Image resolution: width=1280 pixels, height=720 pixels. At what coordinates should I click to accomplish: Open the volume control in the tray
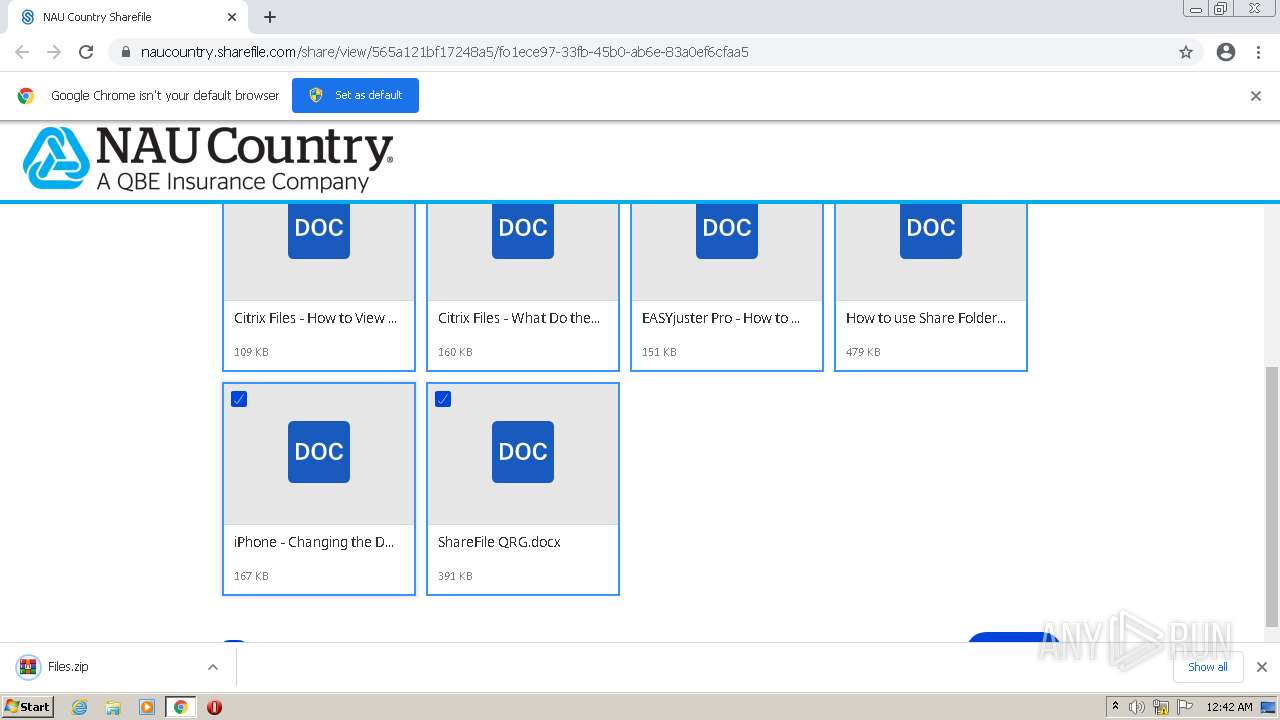point(1137,707)
